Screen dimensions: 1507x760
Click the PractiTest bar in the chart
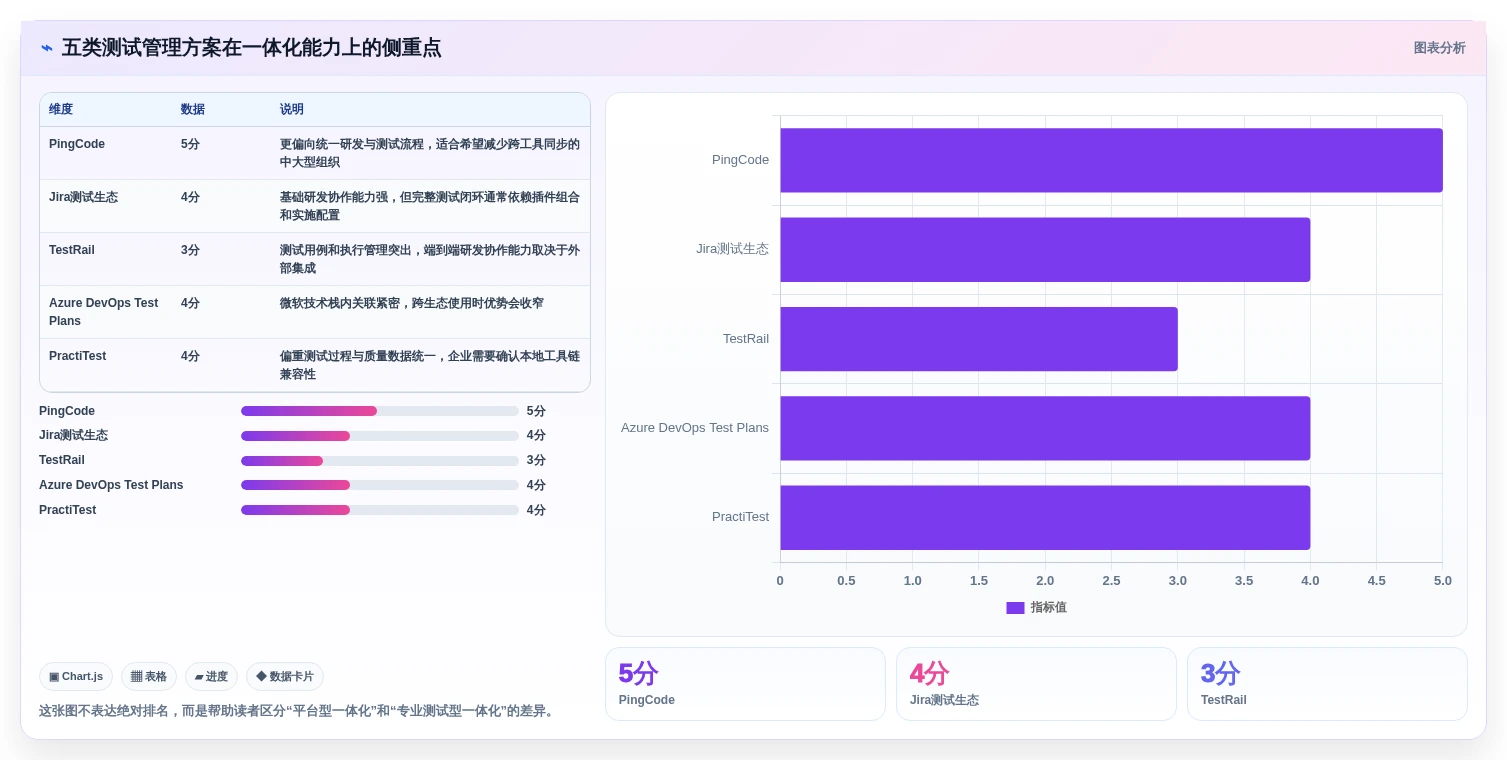coord(1045,518)
